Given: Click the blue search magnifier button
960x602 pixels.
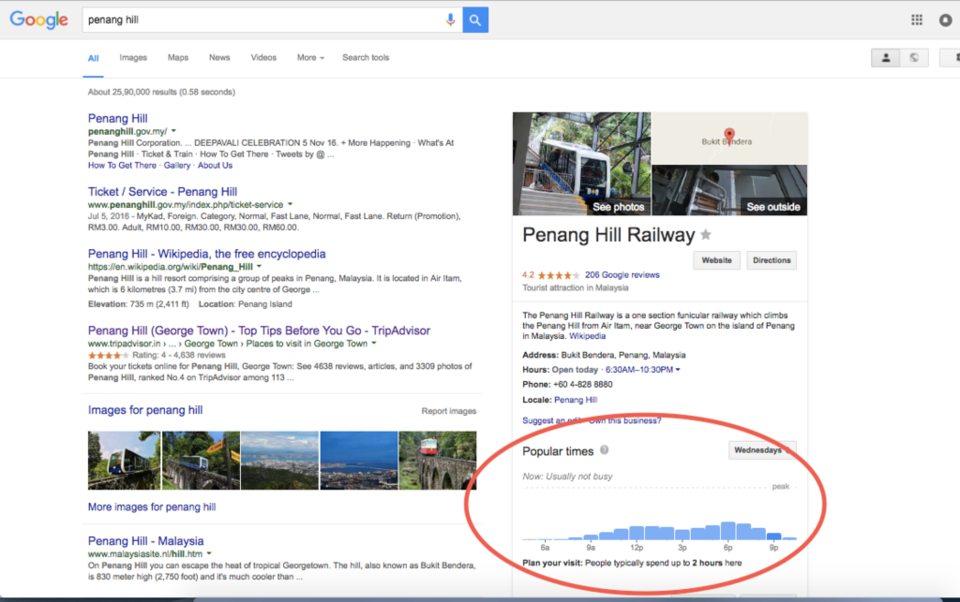Looking at the screenshot, I should point(475,20).
